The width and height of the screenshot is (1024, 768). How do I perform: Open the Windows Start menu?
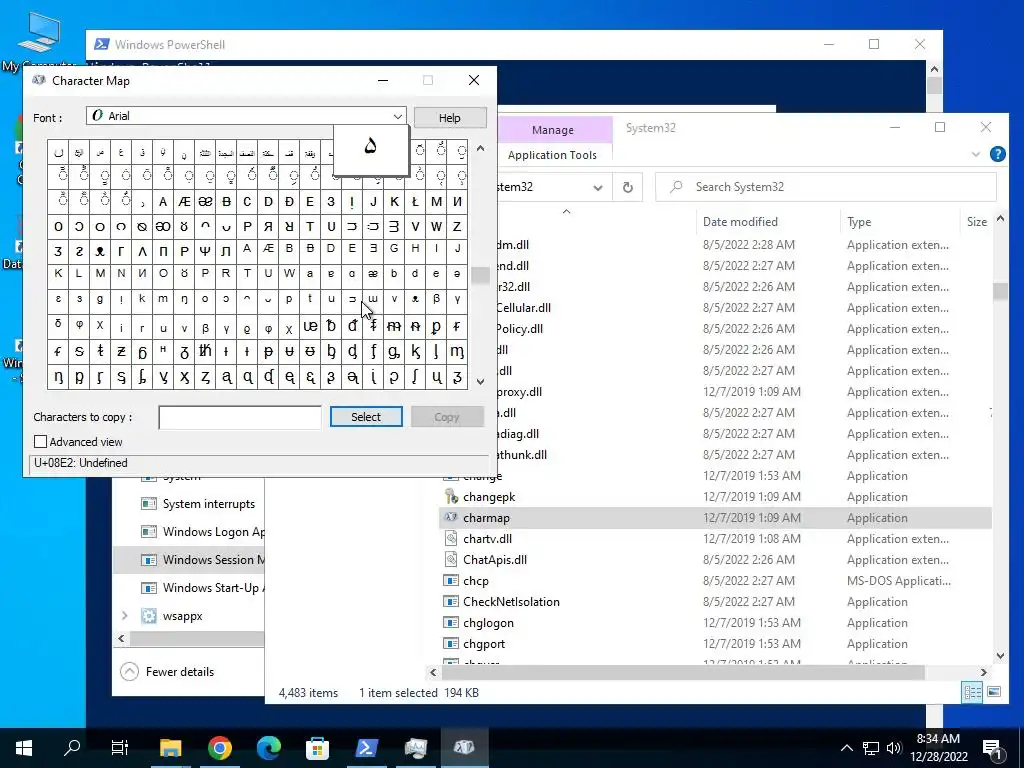[x=24, y=747]
